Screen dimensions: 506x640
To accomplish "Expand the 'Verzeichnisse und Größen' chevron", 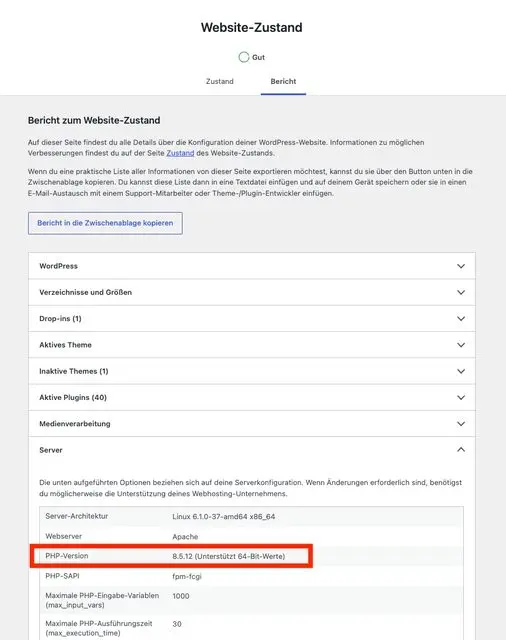I will click(x=461, y=292).
